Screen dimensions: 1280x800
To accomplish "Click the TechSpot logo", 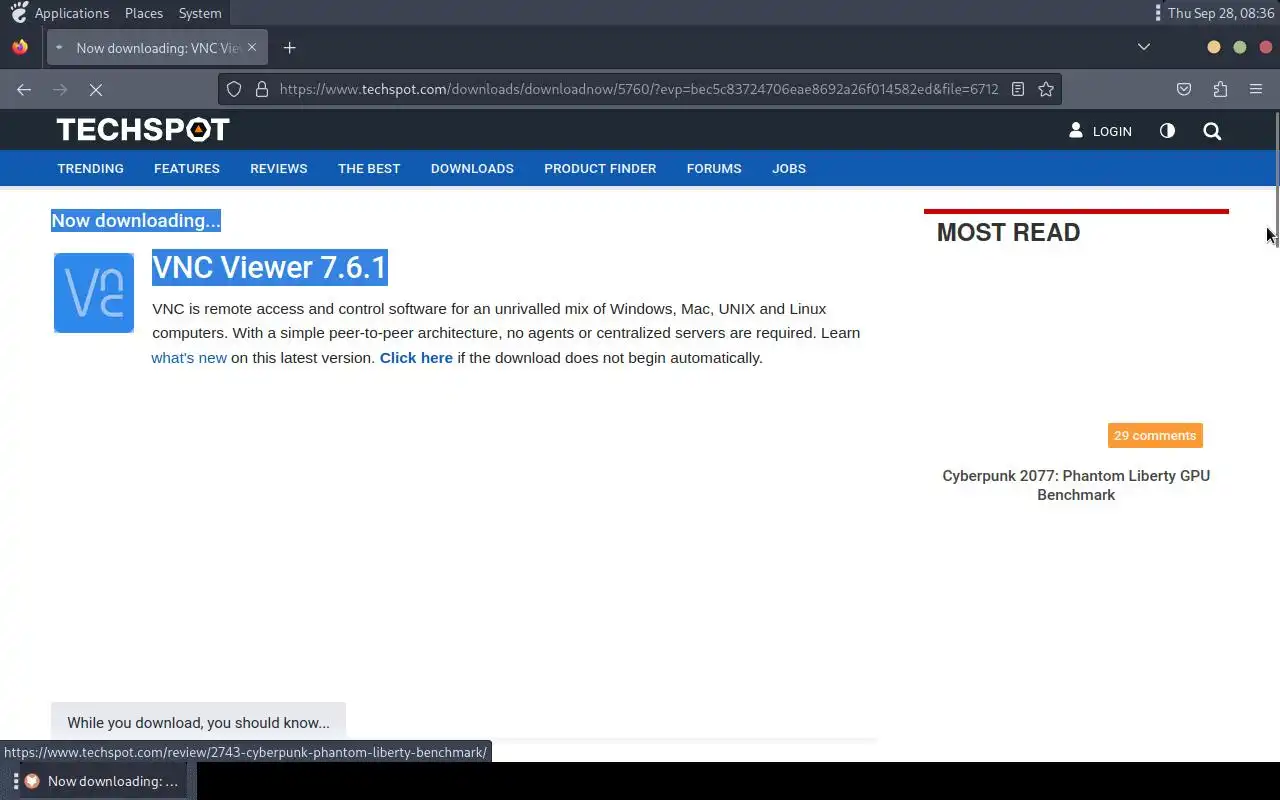I will (x=143, y=130).
